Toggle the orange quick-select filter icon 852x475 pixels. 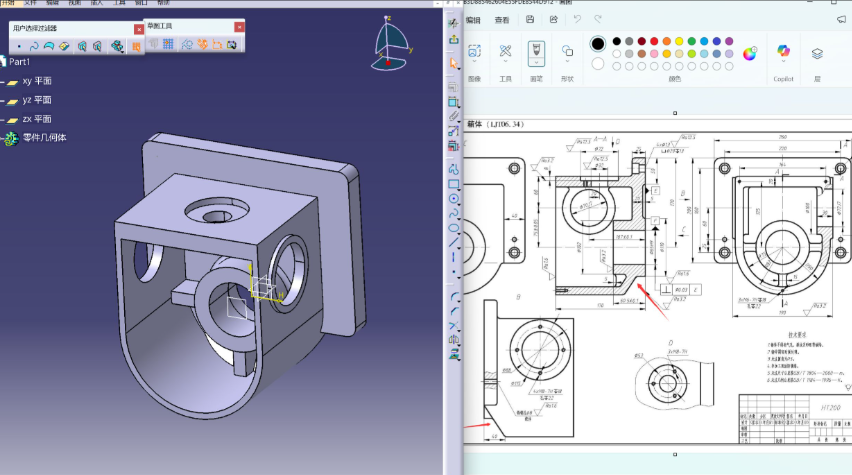tap(136, 47)
